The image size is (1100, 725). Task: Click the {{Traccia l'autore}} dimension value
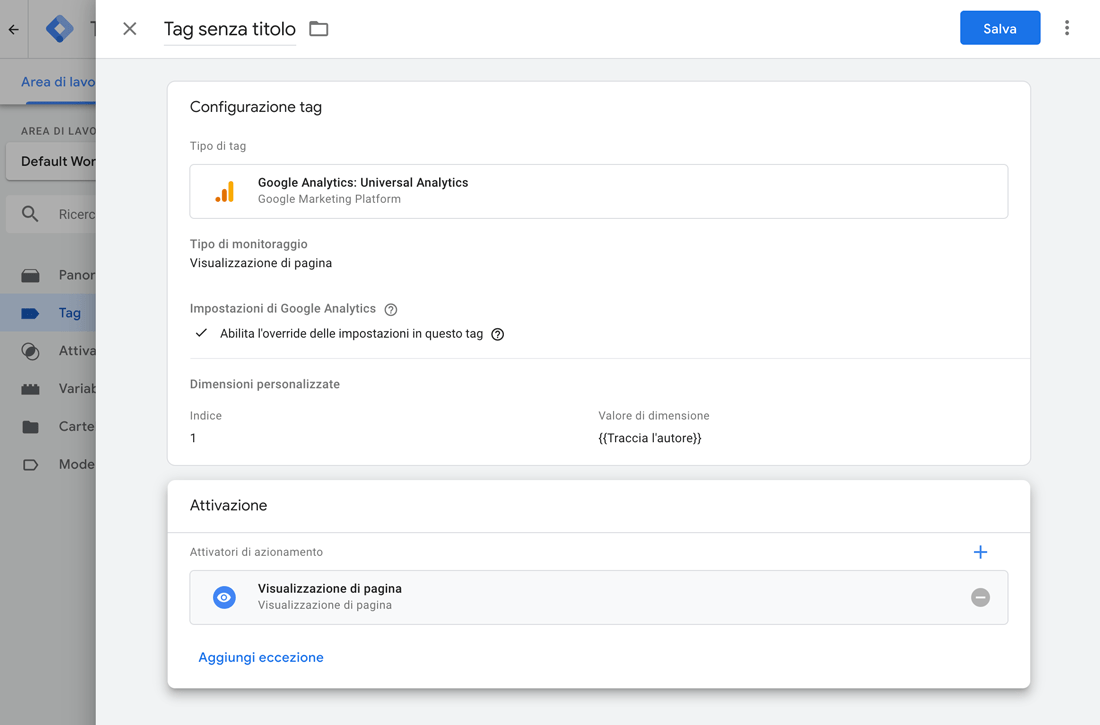650,438
